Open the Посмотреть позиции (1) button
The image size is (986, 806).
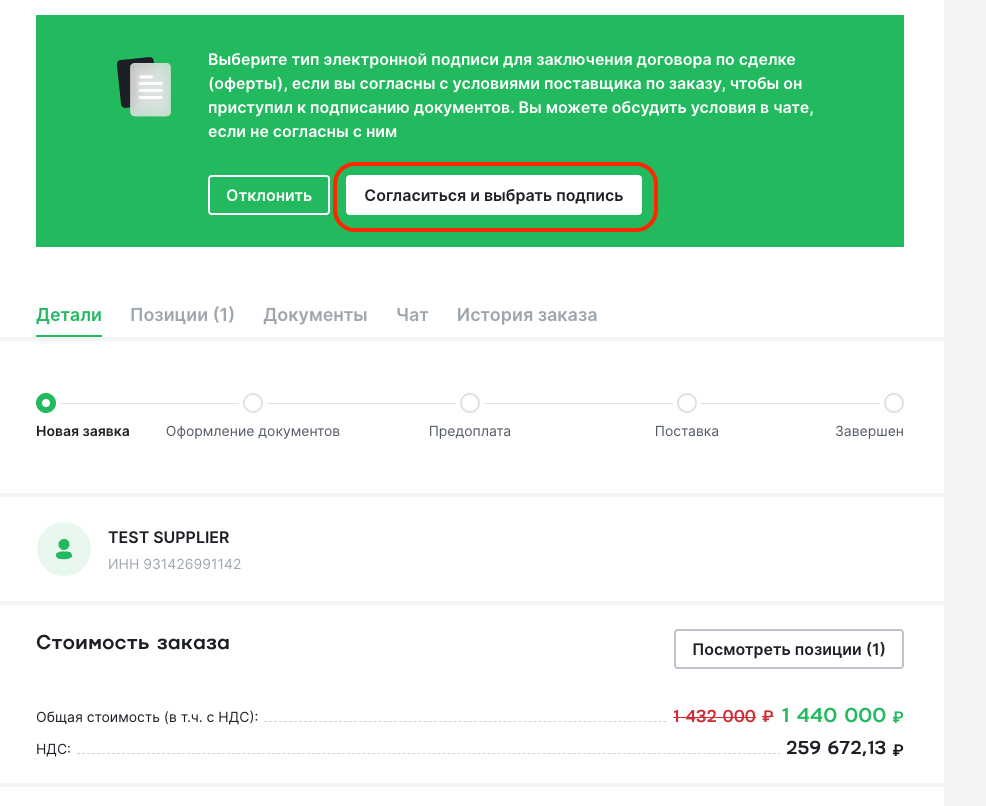coord(789,649)
